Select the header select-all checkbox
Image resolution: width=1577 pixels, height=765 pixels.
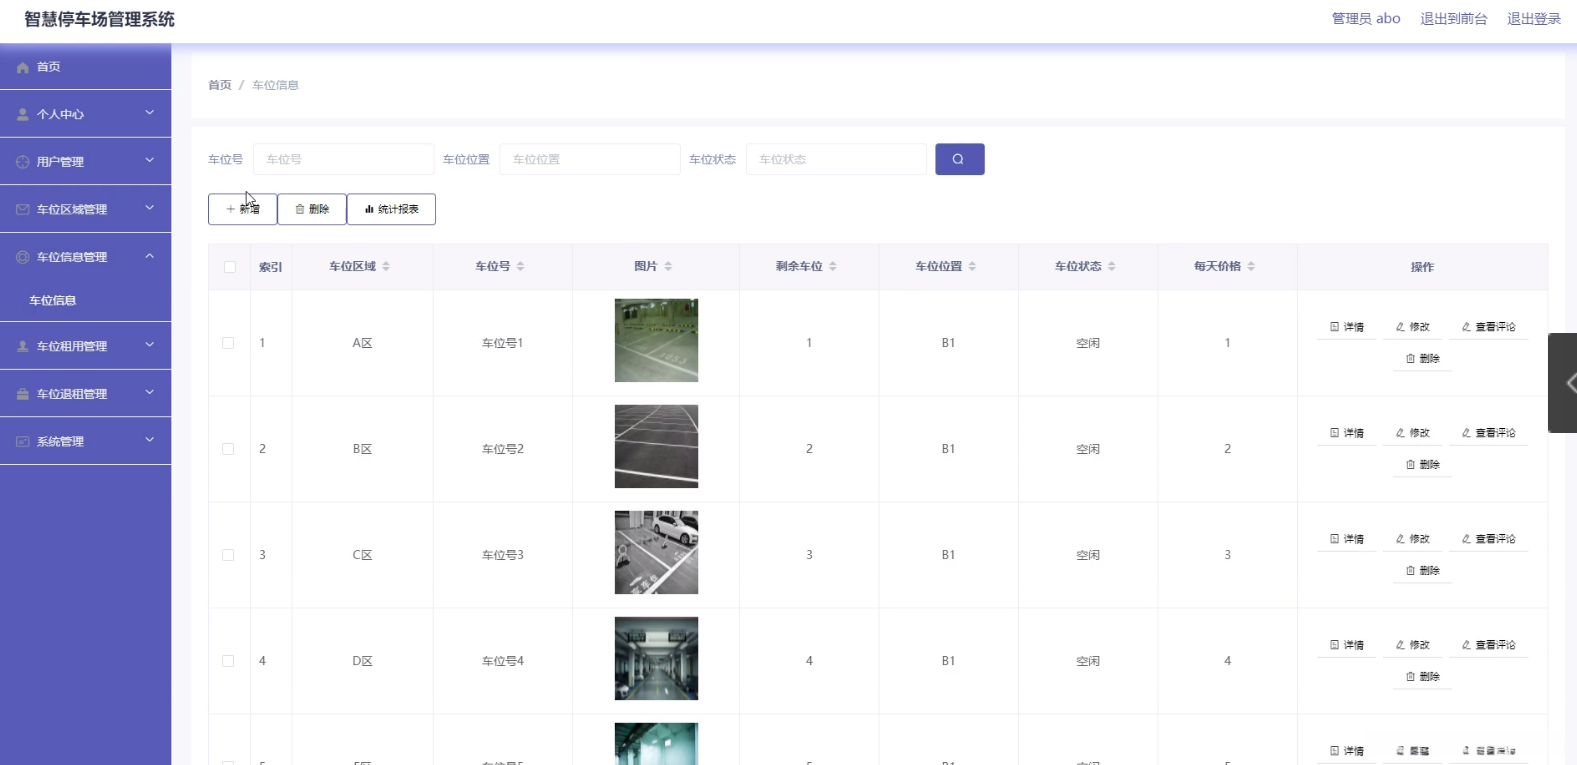point(230,267)
